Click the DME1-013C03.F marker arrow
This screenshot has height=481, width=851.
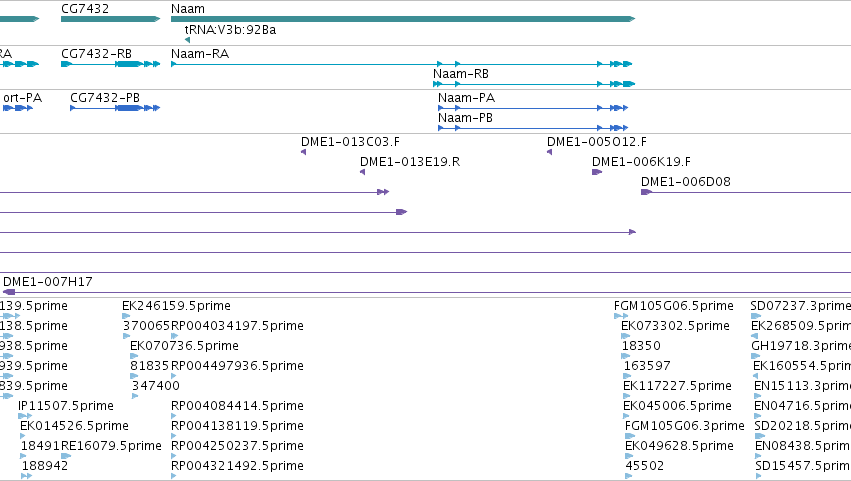click(x=303, y=152)
